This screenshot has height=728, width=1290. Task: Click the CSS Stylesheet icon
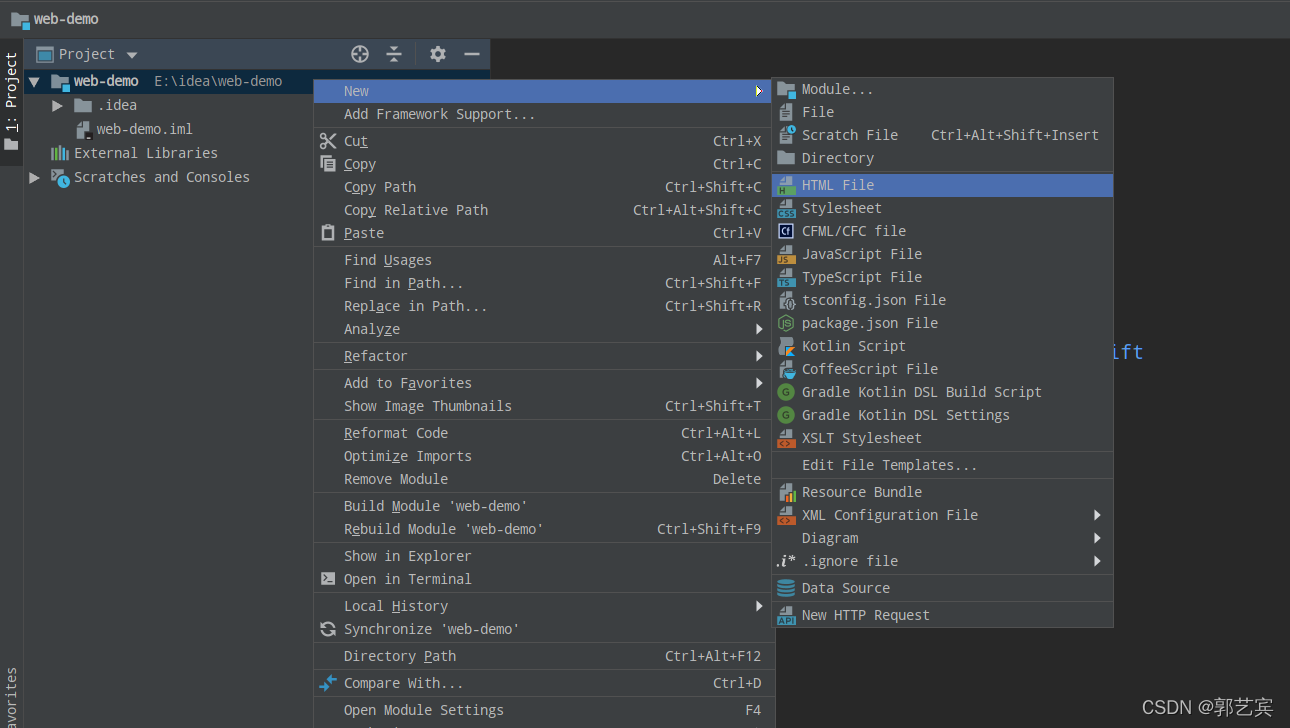[787, 208]
